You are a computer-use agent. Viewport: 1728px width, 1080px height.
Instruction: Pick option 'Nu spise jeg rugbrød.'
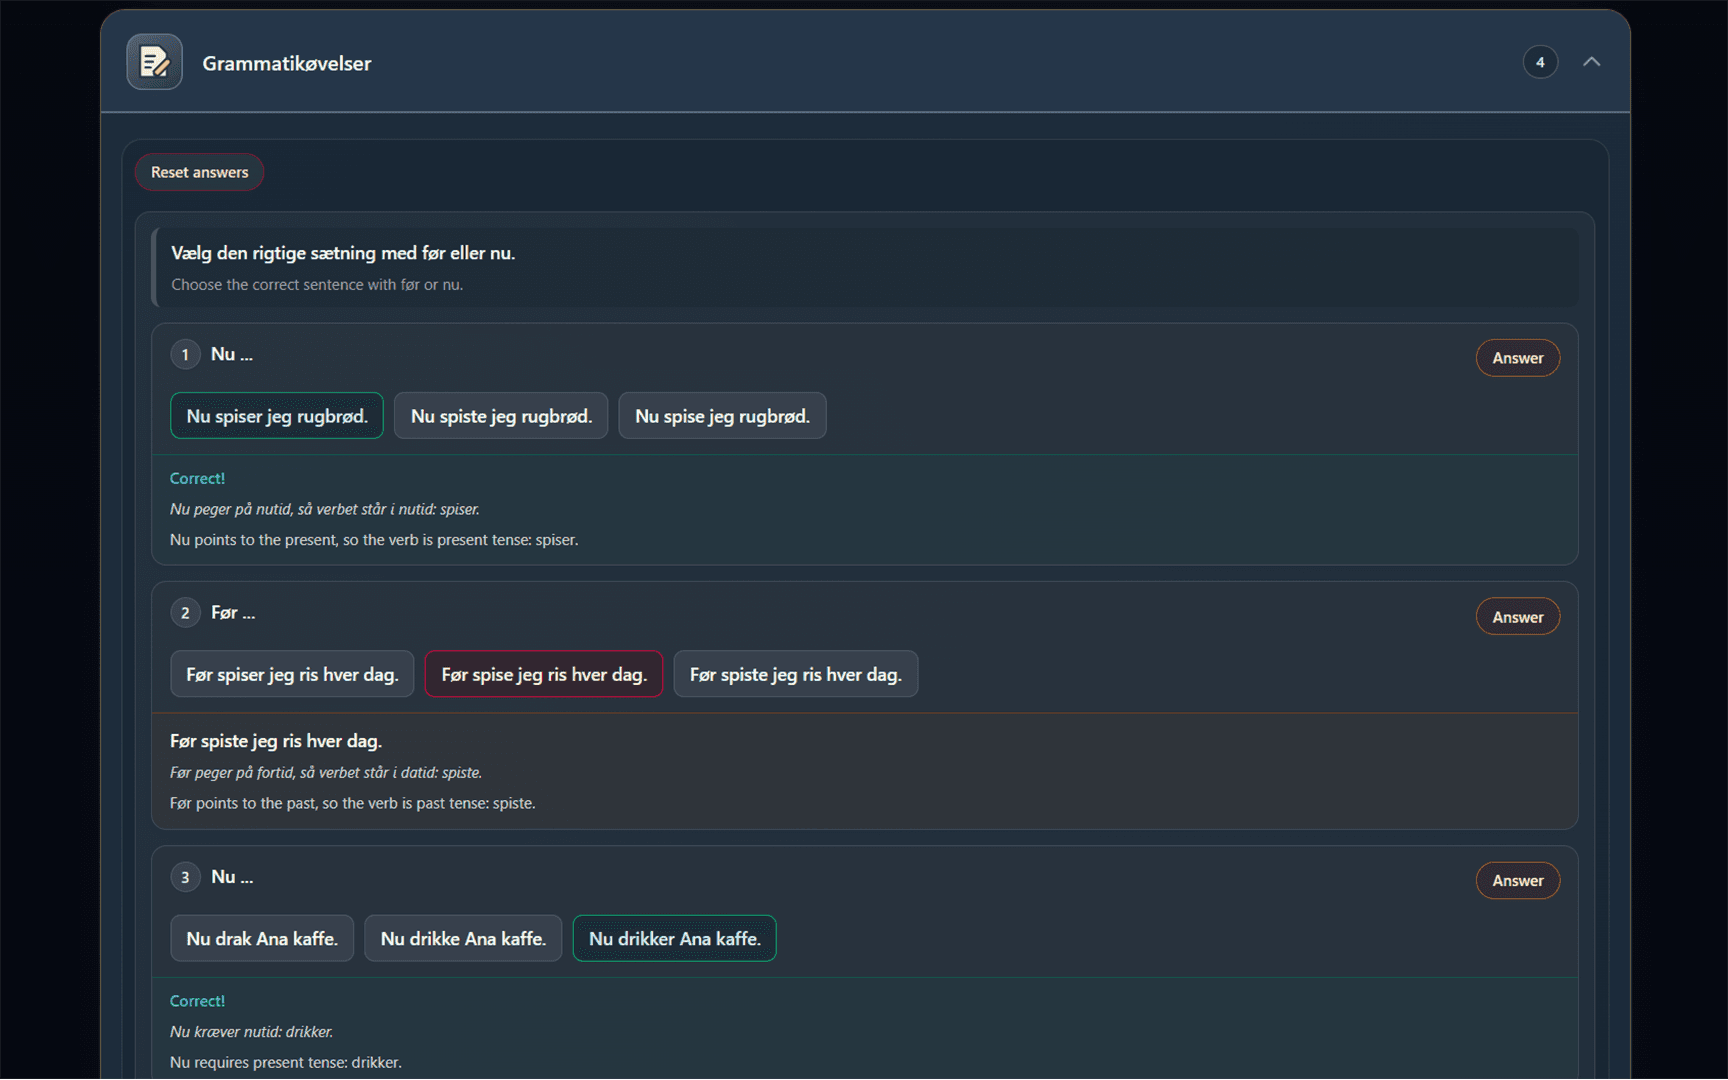[x=722, y=416]
